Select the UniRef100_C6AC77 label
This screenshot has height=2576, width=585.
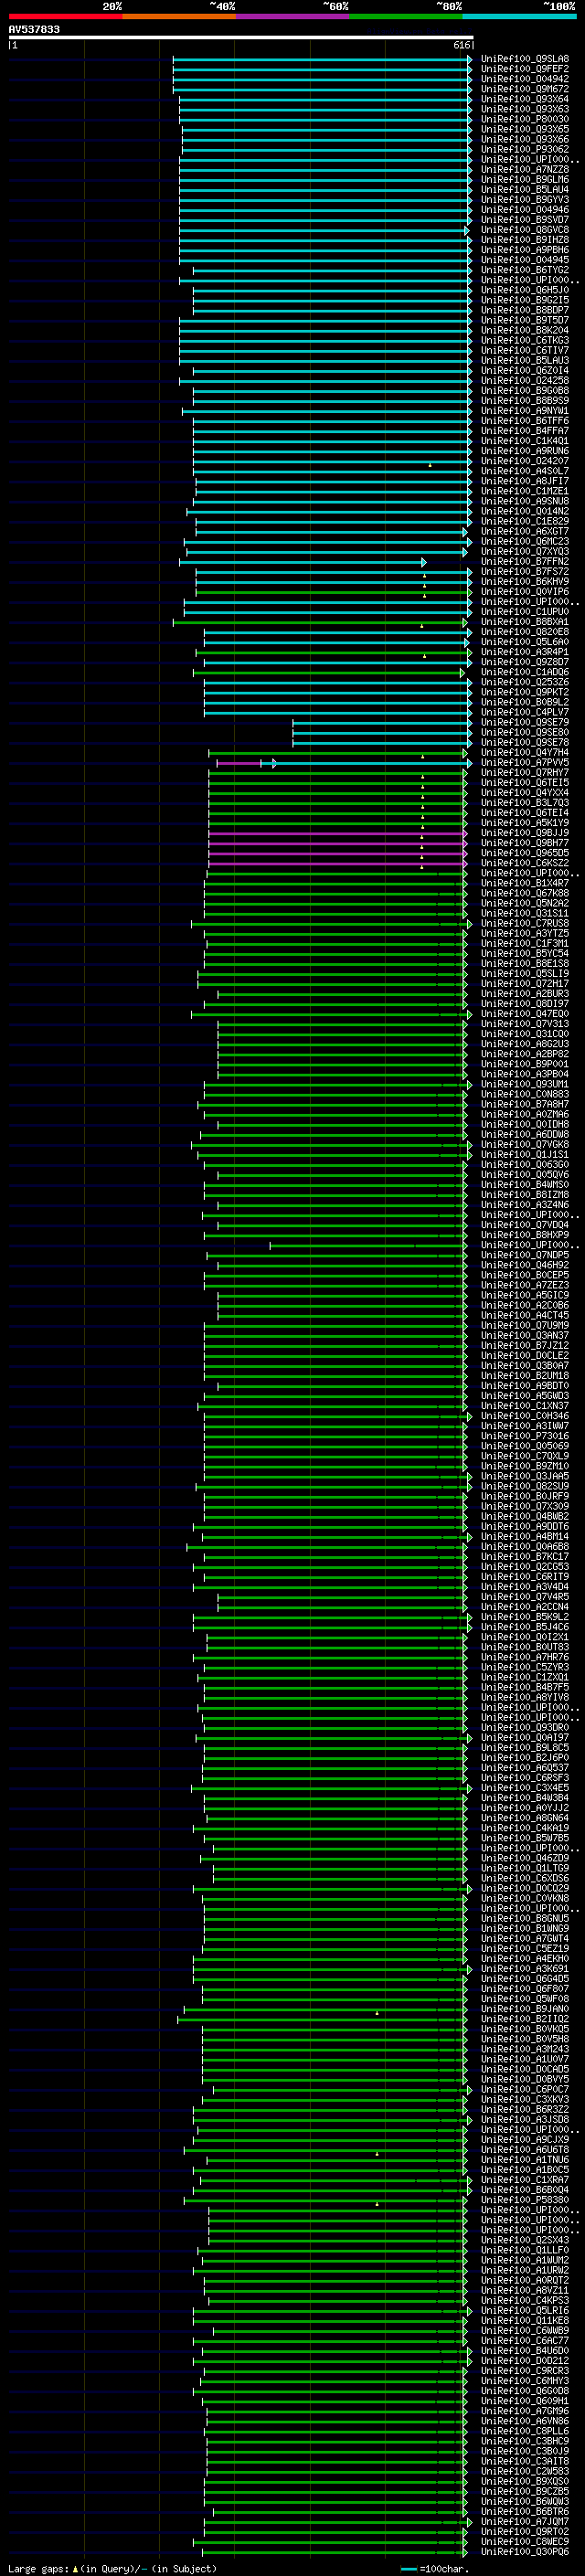point(525,2340)
